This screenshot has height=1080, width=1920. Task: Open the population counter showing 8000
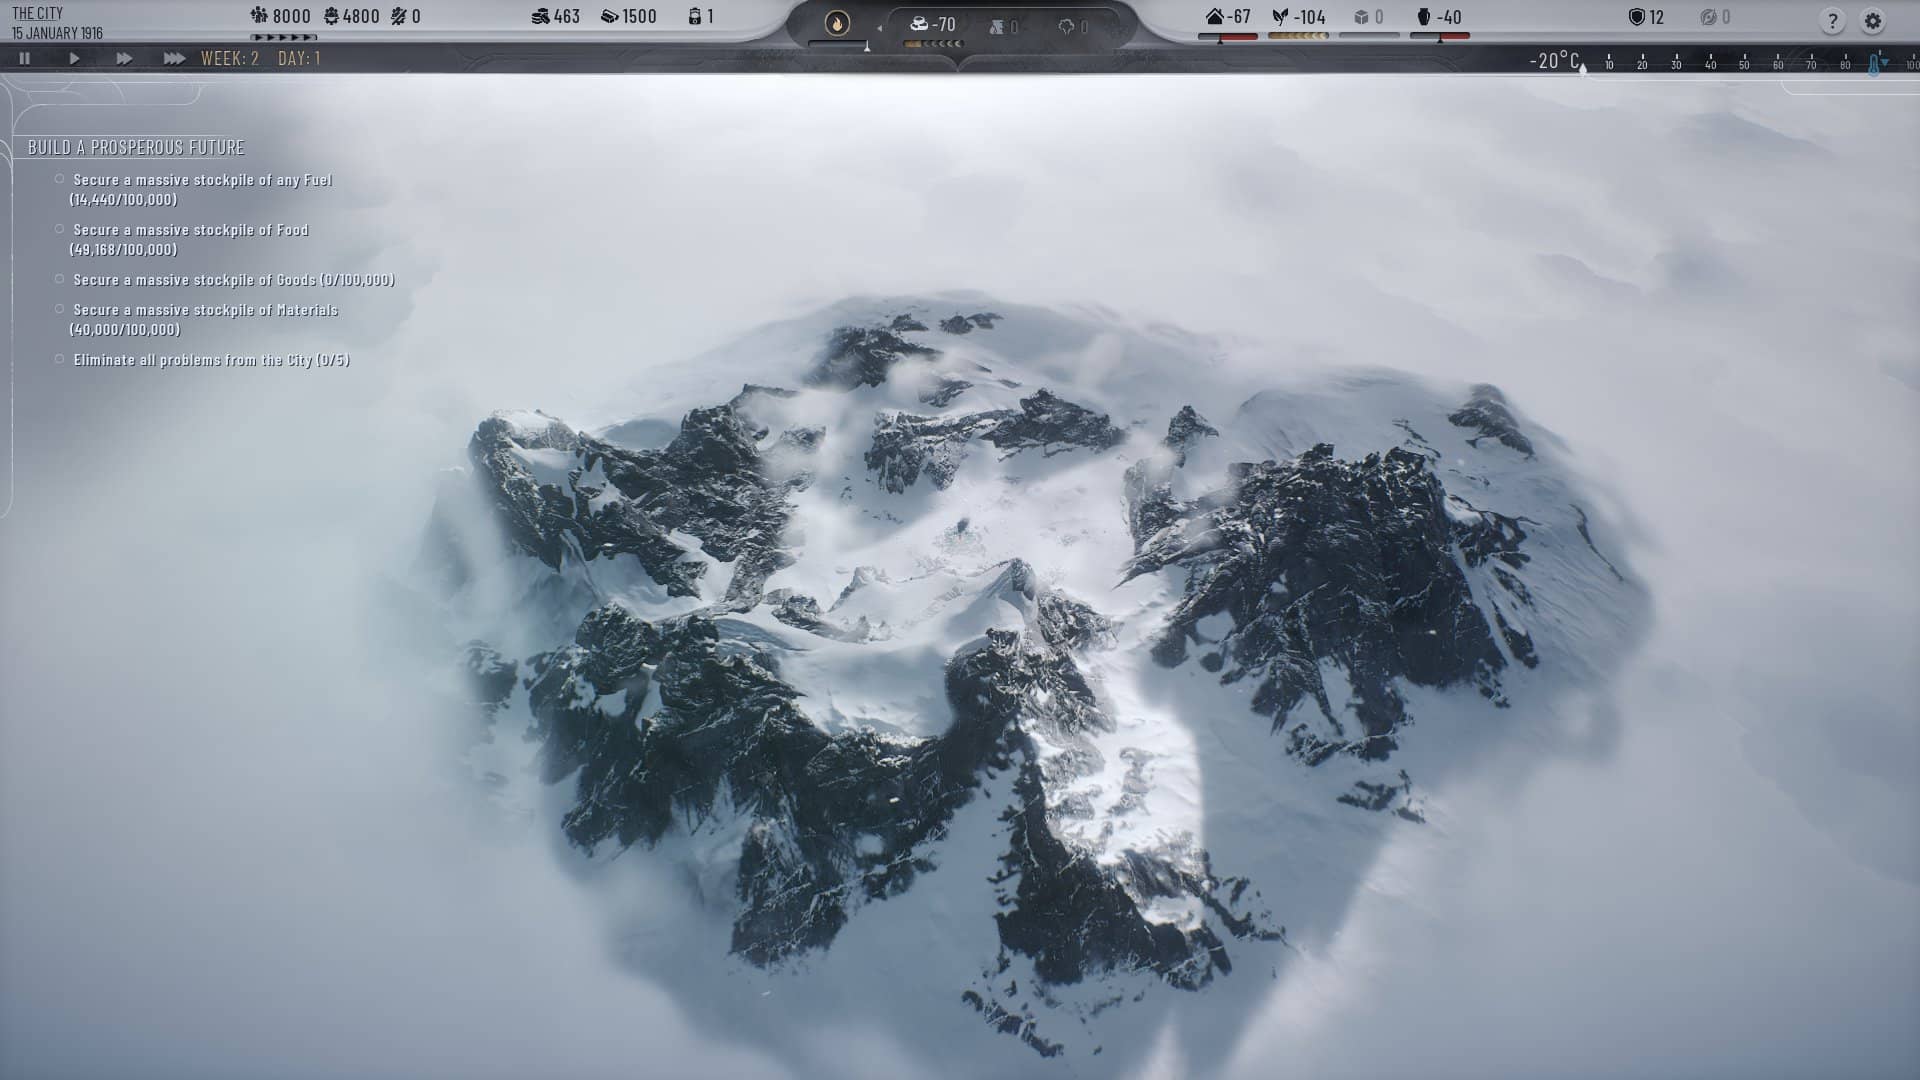280,16
